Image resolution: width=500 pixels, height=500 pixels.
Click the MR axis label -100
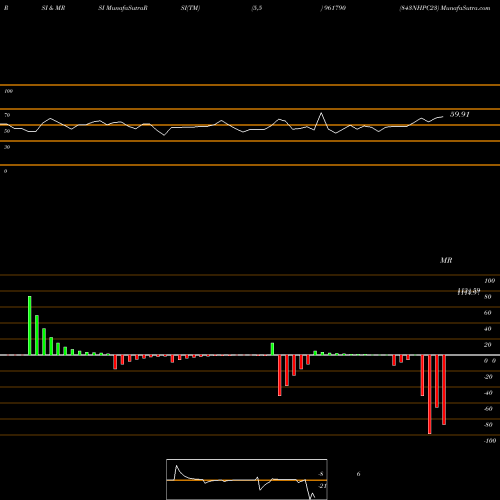(x=490, y=441)
